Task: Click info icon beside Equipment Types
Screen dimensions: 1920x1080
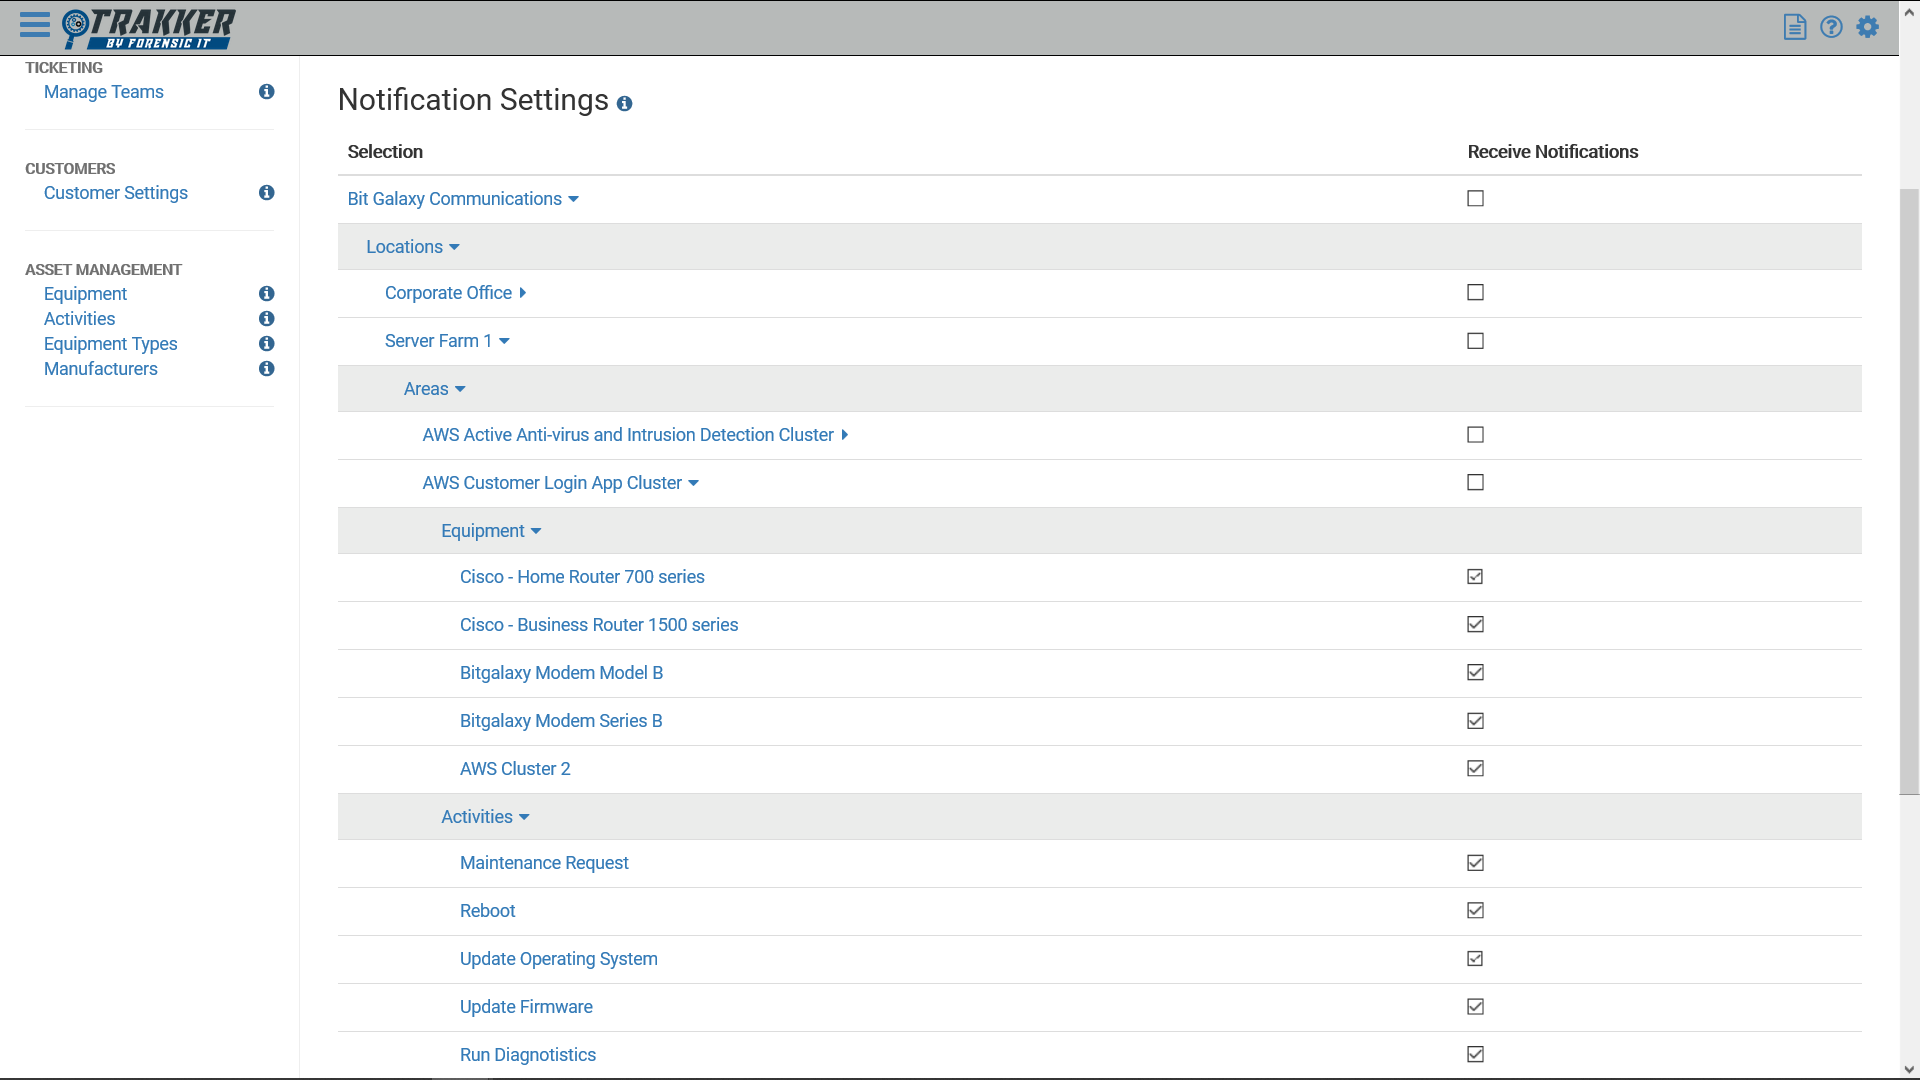Action: 266,344
